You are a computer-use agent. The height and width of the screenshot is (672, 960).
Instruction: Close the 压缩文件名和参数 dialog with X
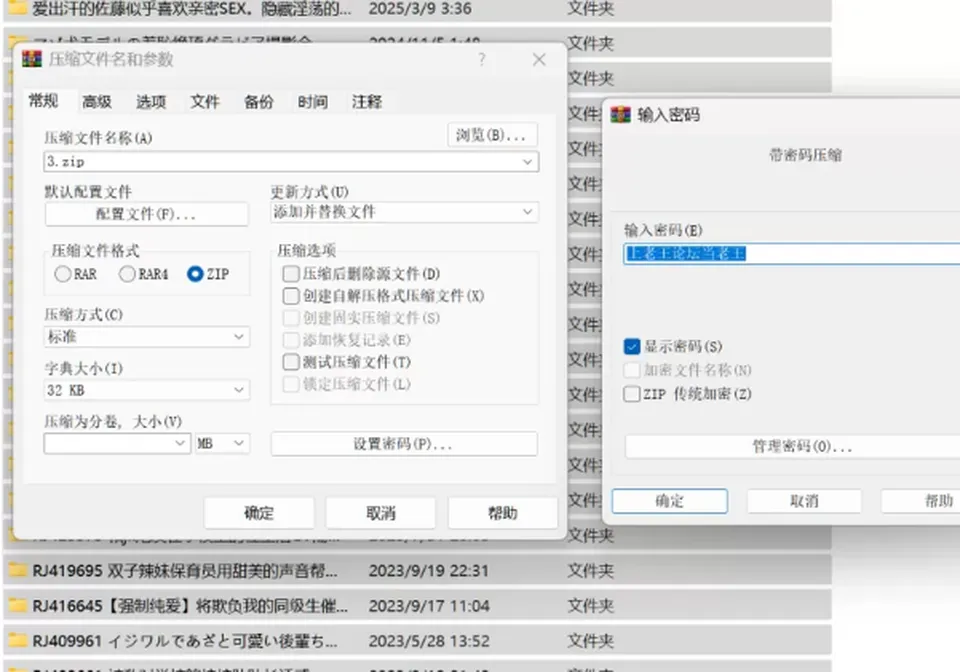click(539, 59)
